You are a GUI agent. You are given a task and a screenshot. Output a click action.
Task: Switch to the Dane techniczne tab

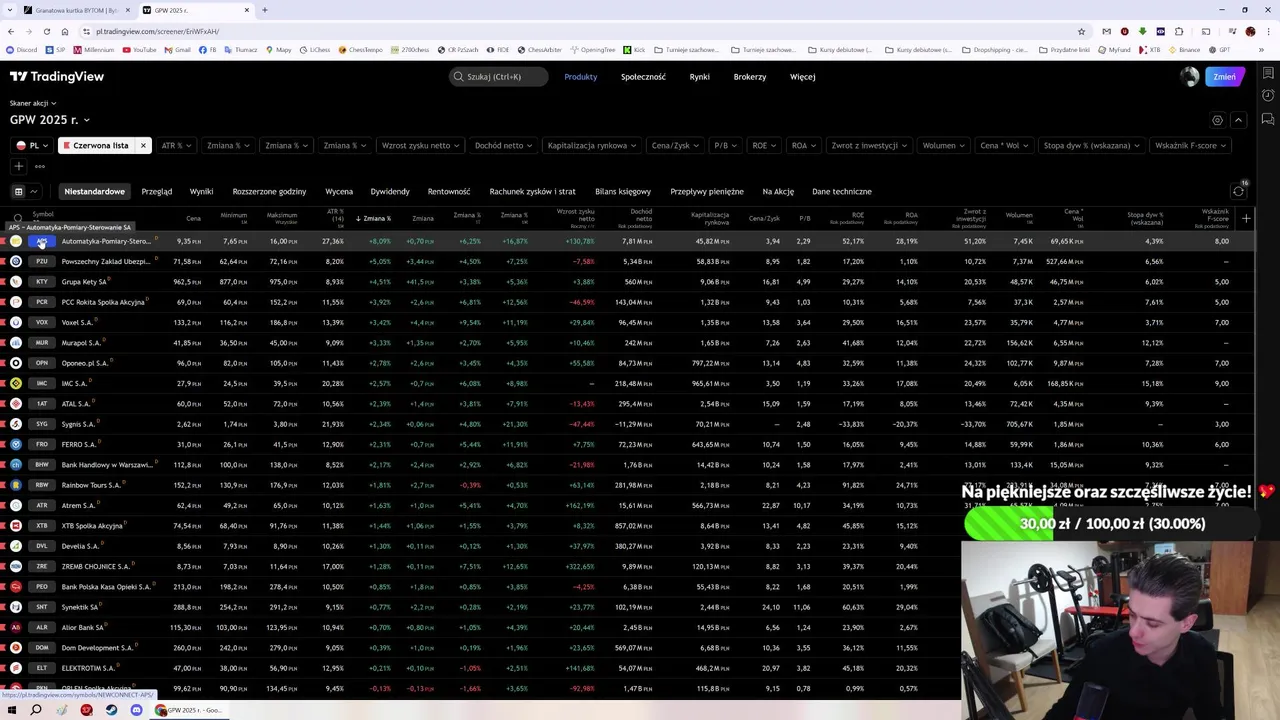(842, 191)
